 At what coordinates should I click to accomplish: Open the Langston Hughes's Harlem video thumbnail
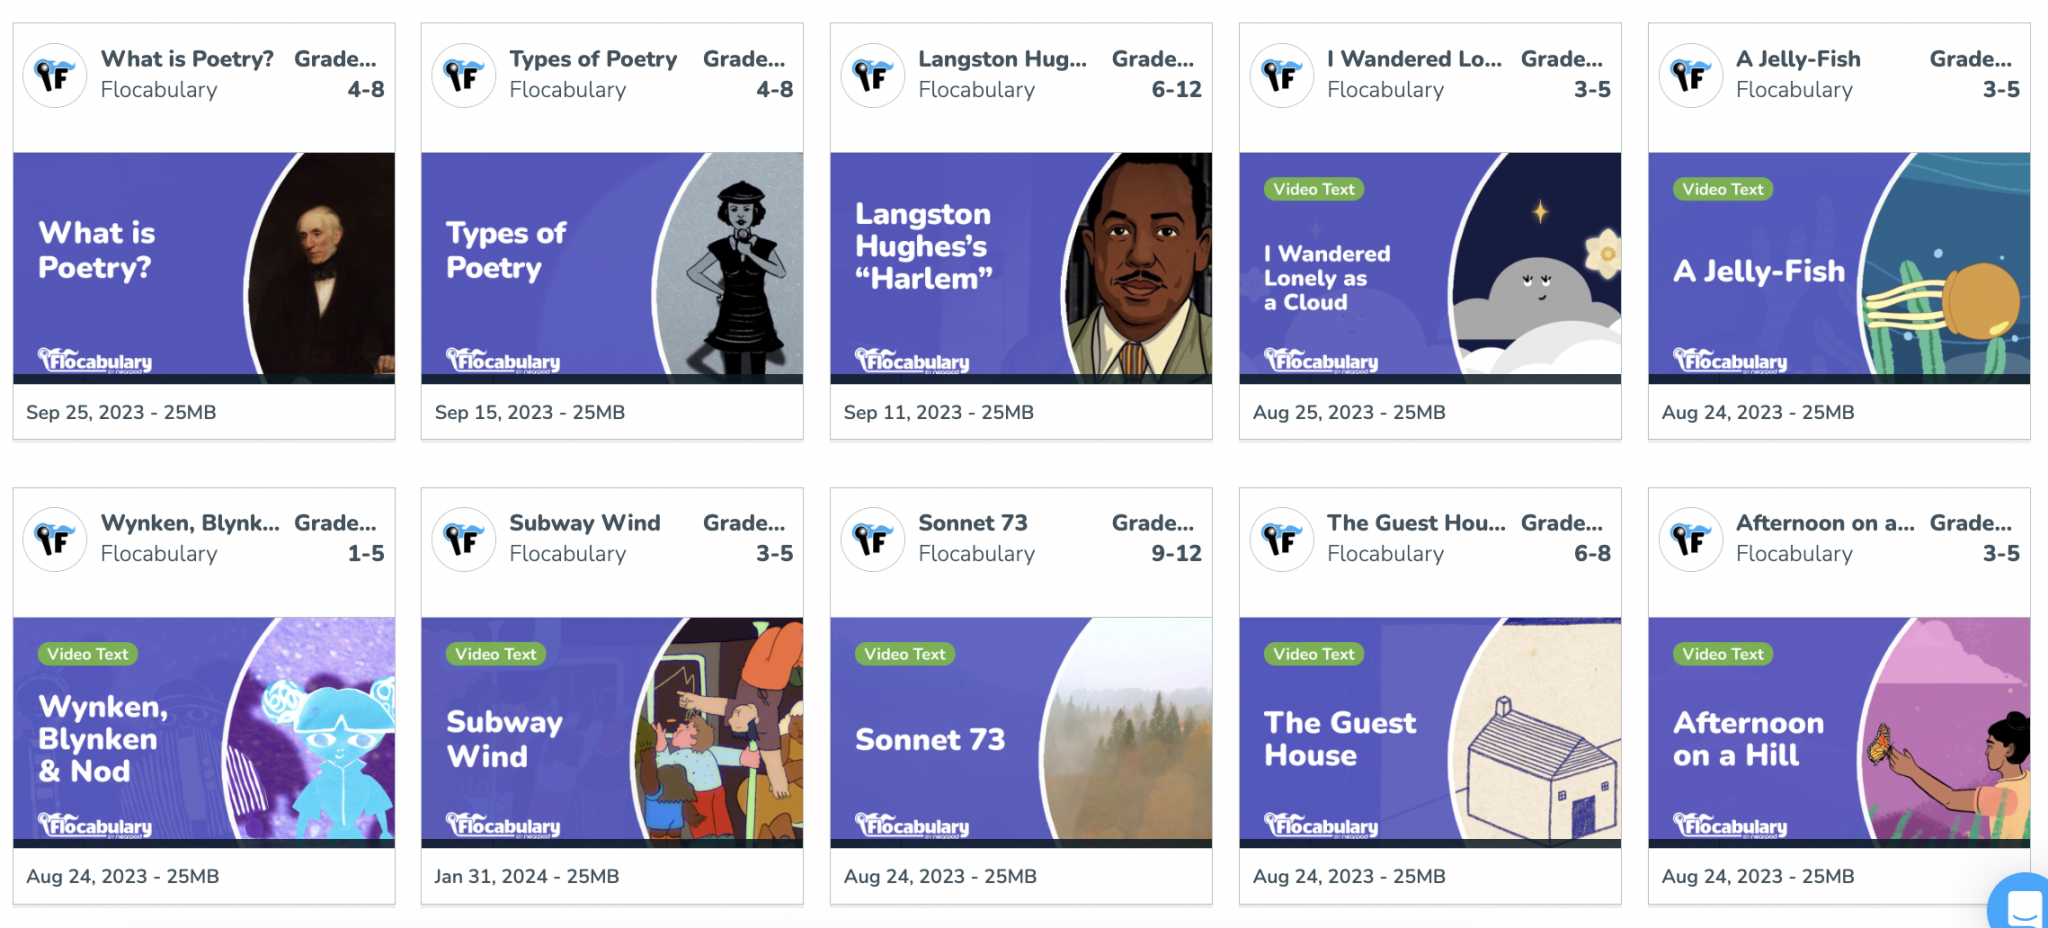(x=1020, y=265)
